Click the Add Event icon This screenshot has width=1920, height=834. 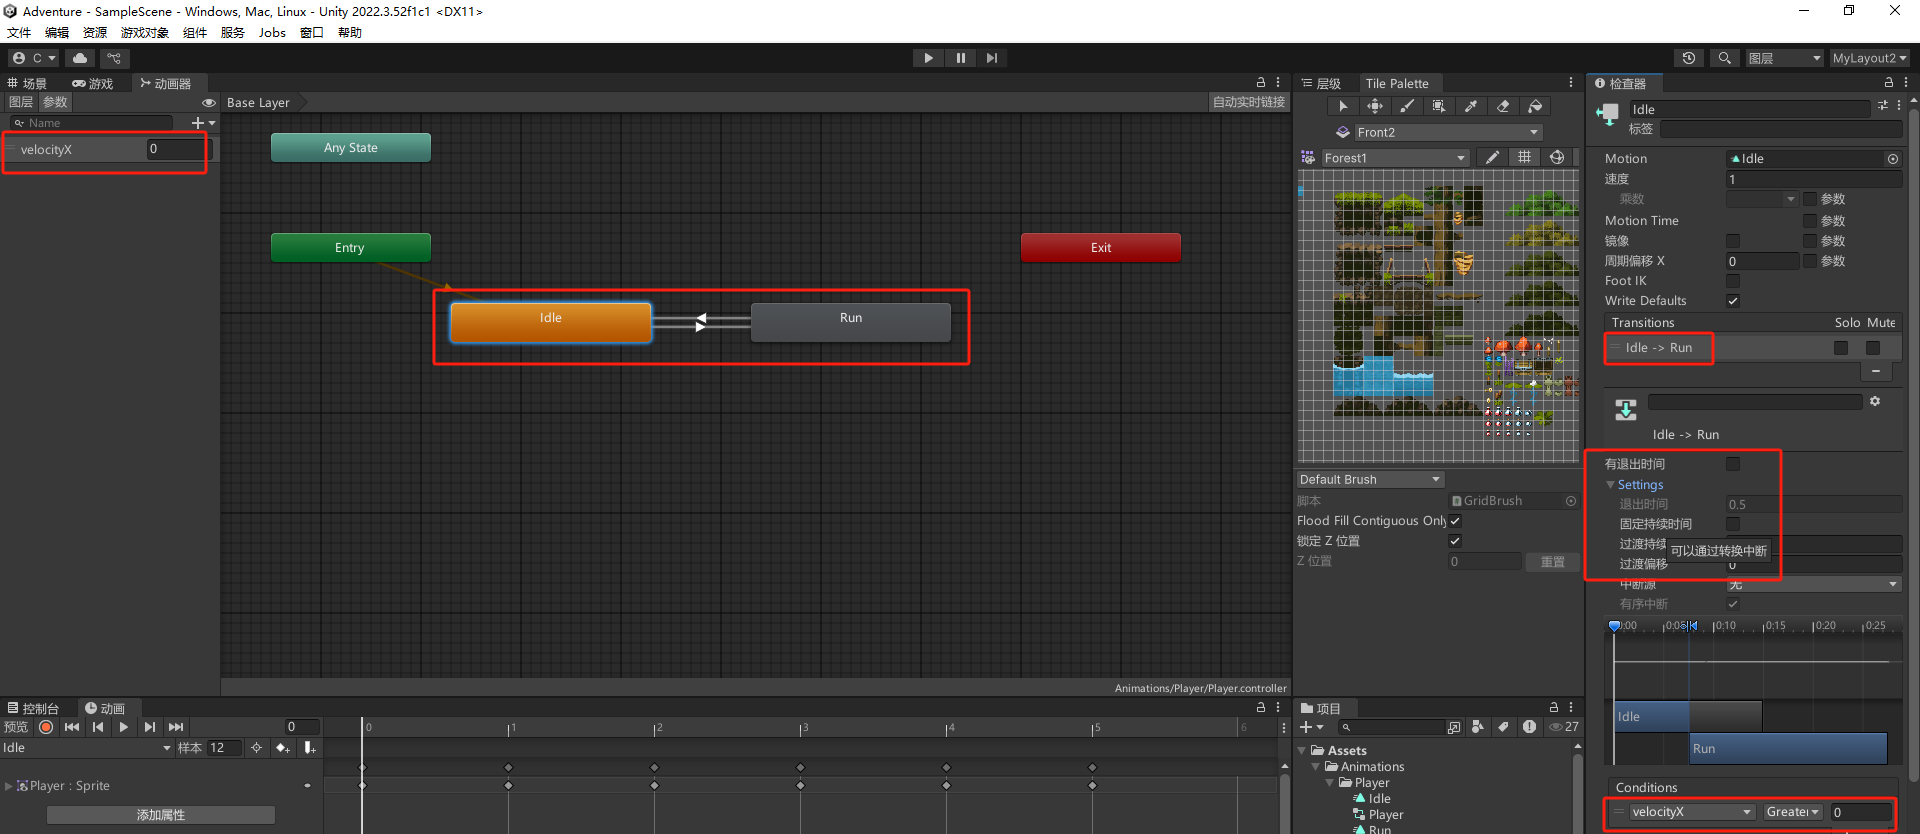tap(310, 748)
